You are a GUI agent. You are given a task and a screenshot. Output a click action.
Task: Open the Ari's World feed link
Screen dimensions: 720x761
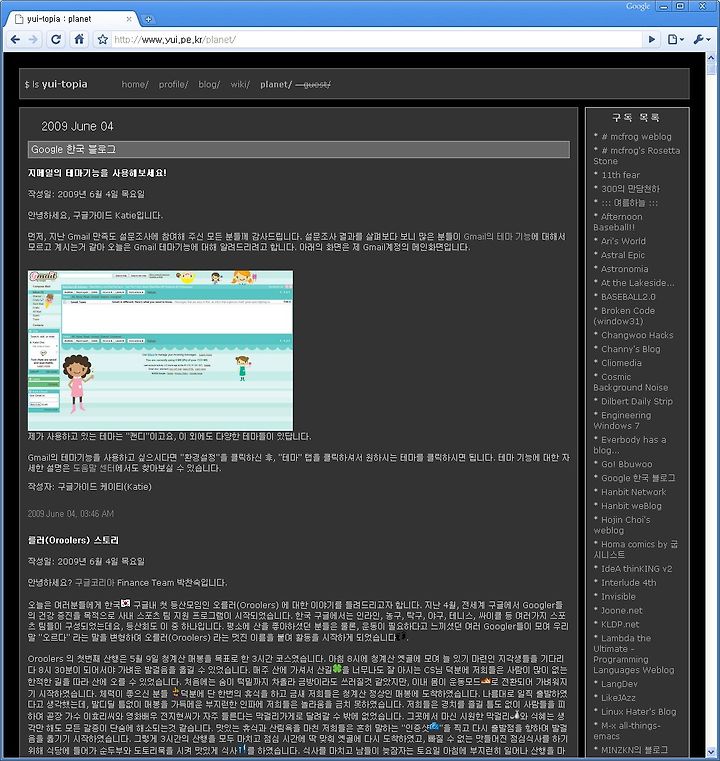coord(623,241)
